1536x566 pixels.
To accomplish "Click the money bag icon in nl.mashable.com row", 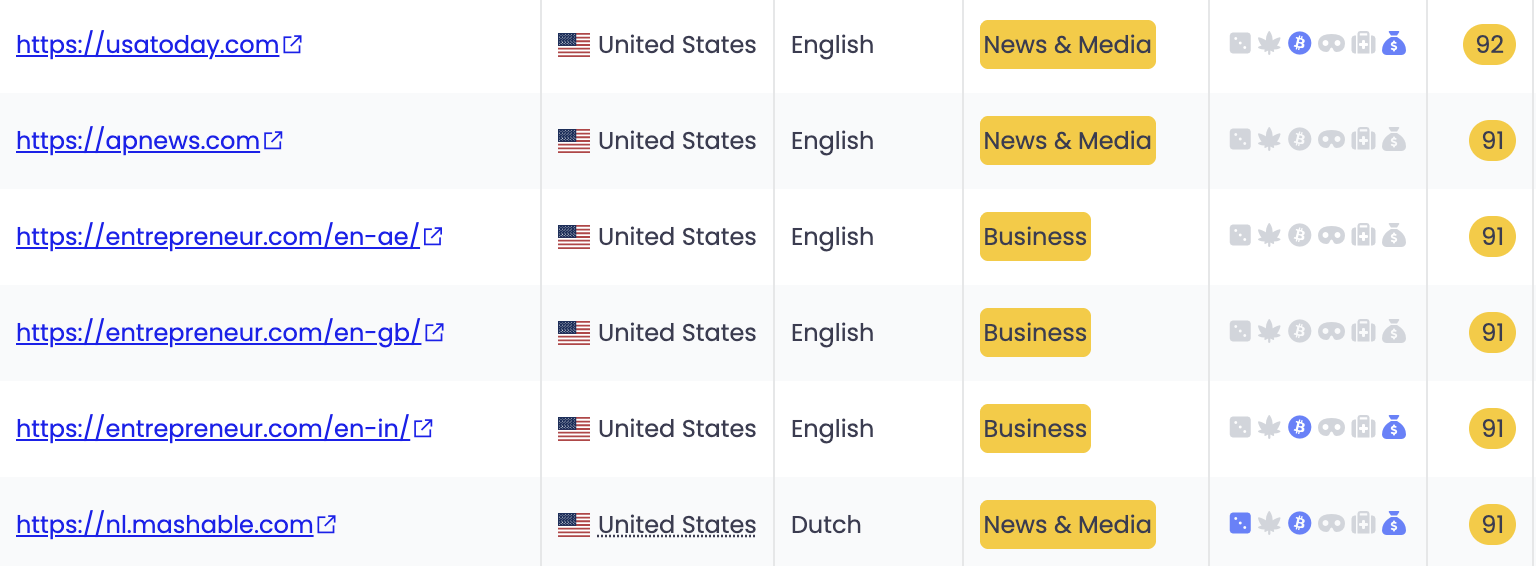I will 1394,523.
